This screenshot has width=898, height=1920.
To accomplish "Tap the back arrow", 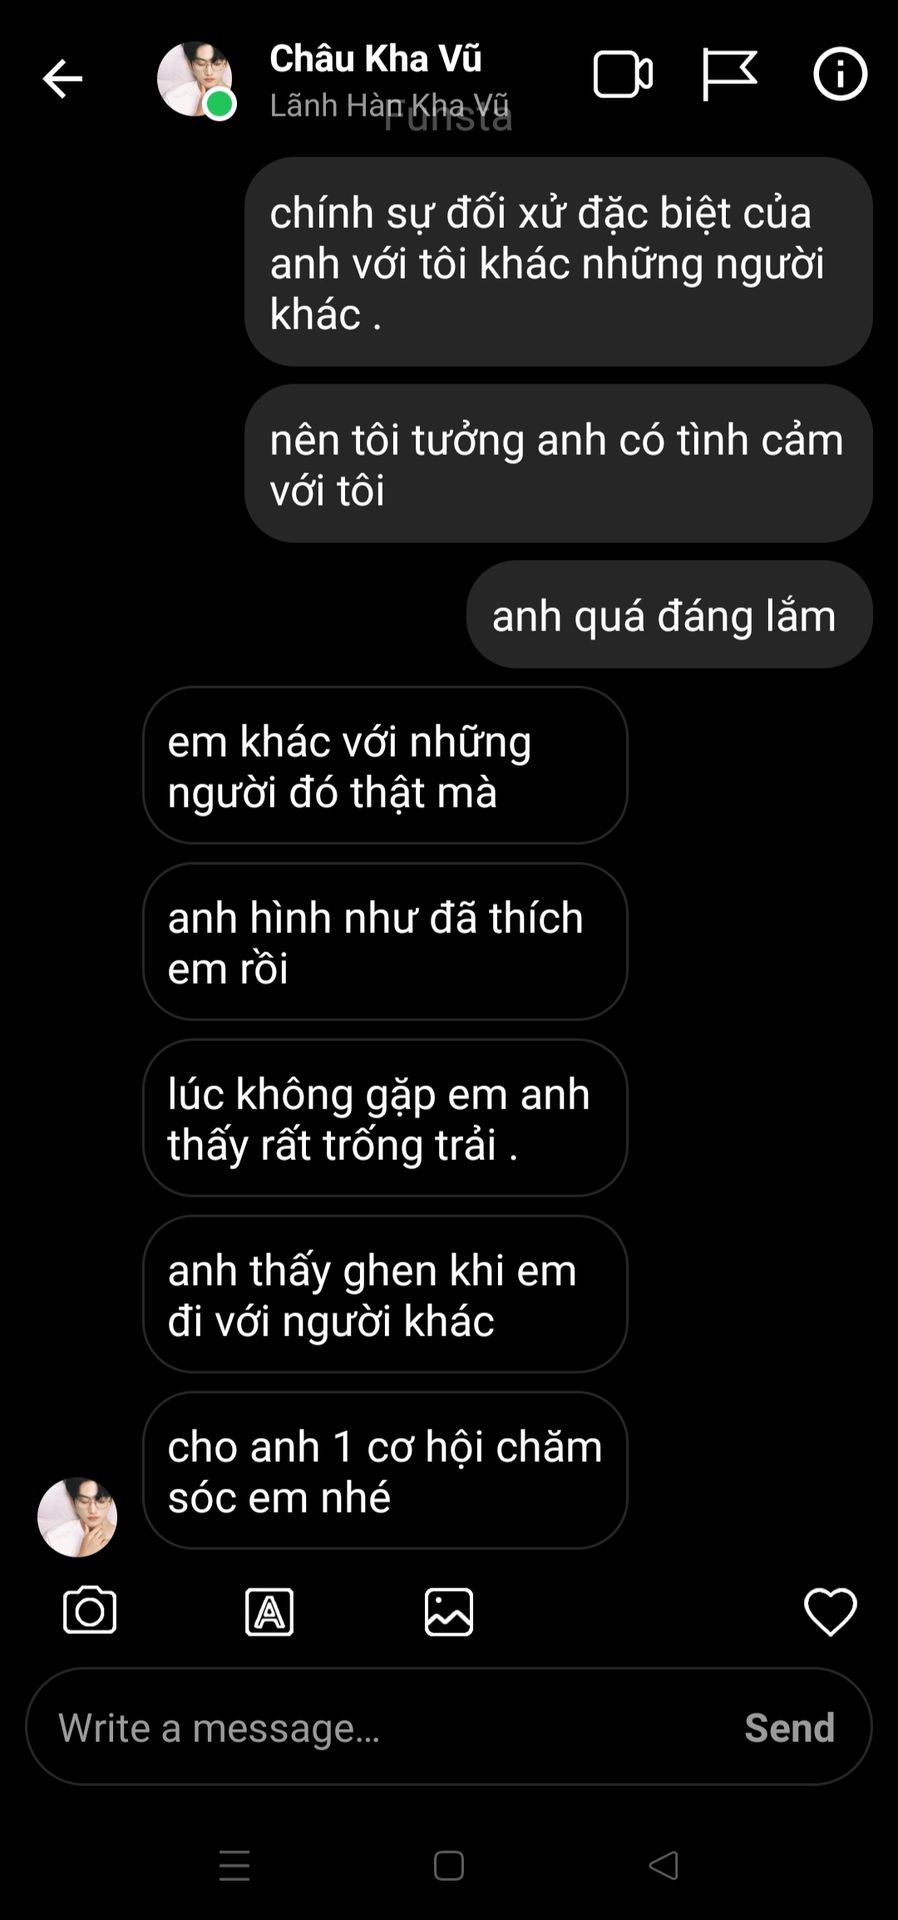I will coord(62,78).
